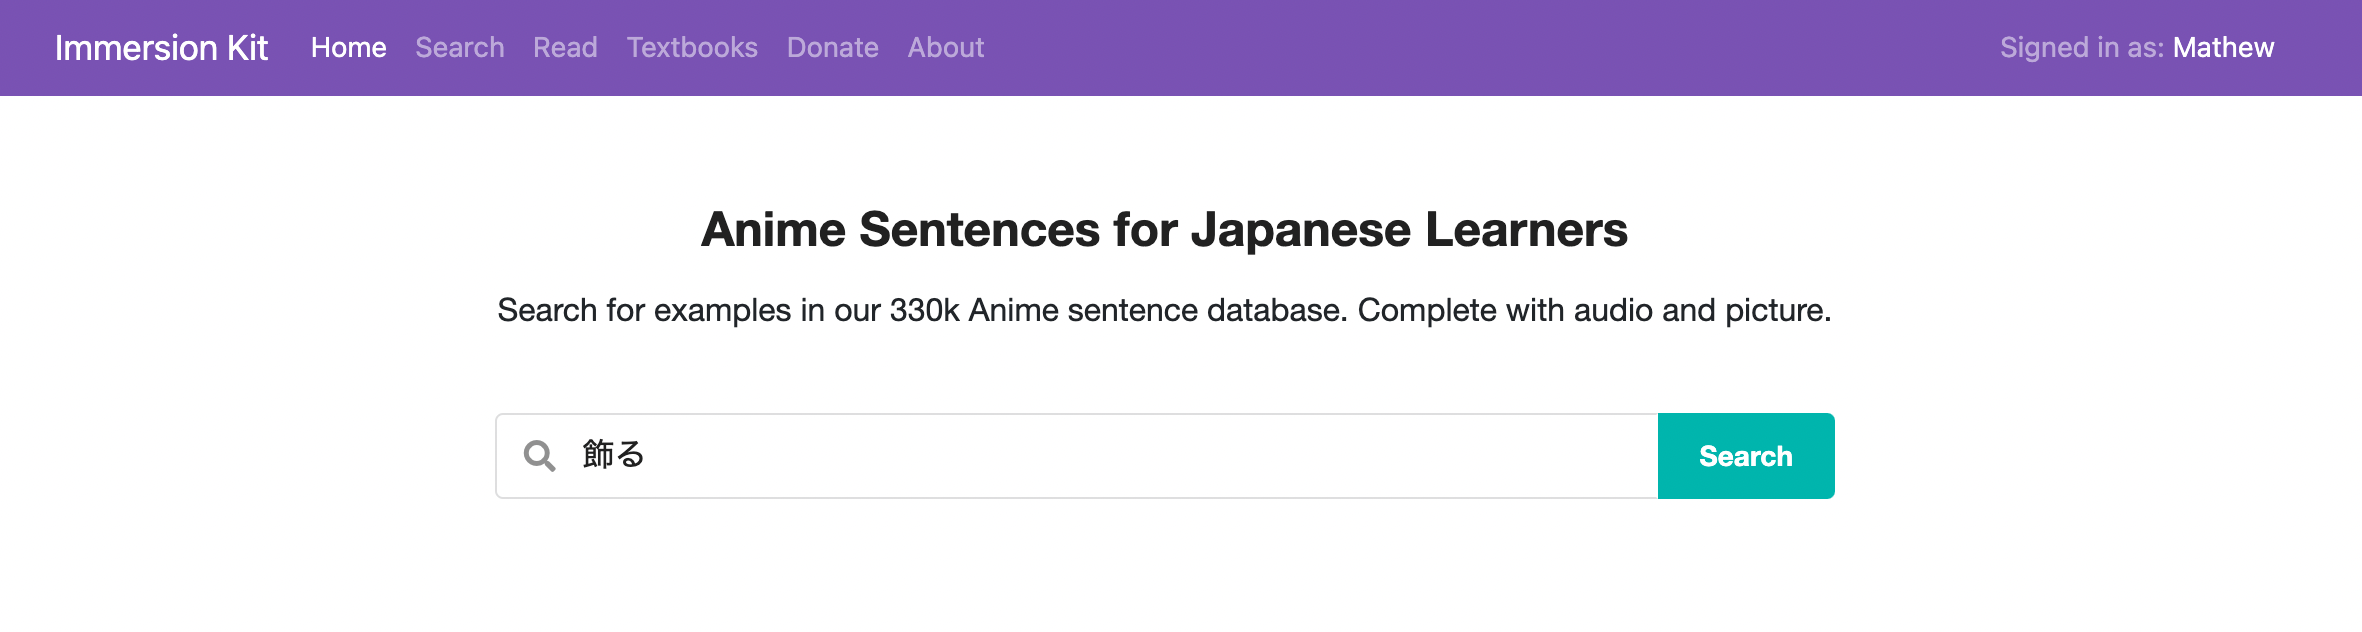Open the Read nav item
The height and width of the screenshot is (632, 2362).
(565, 48)
